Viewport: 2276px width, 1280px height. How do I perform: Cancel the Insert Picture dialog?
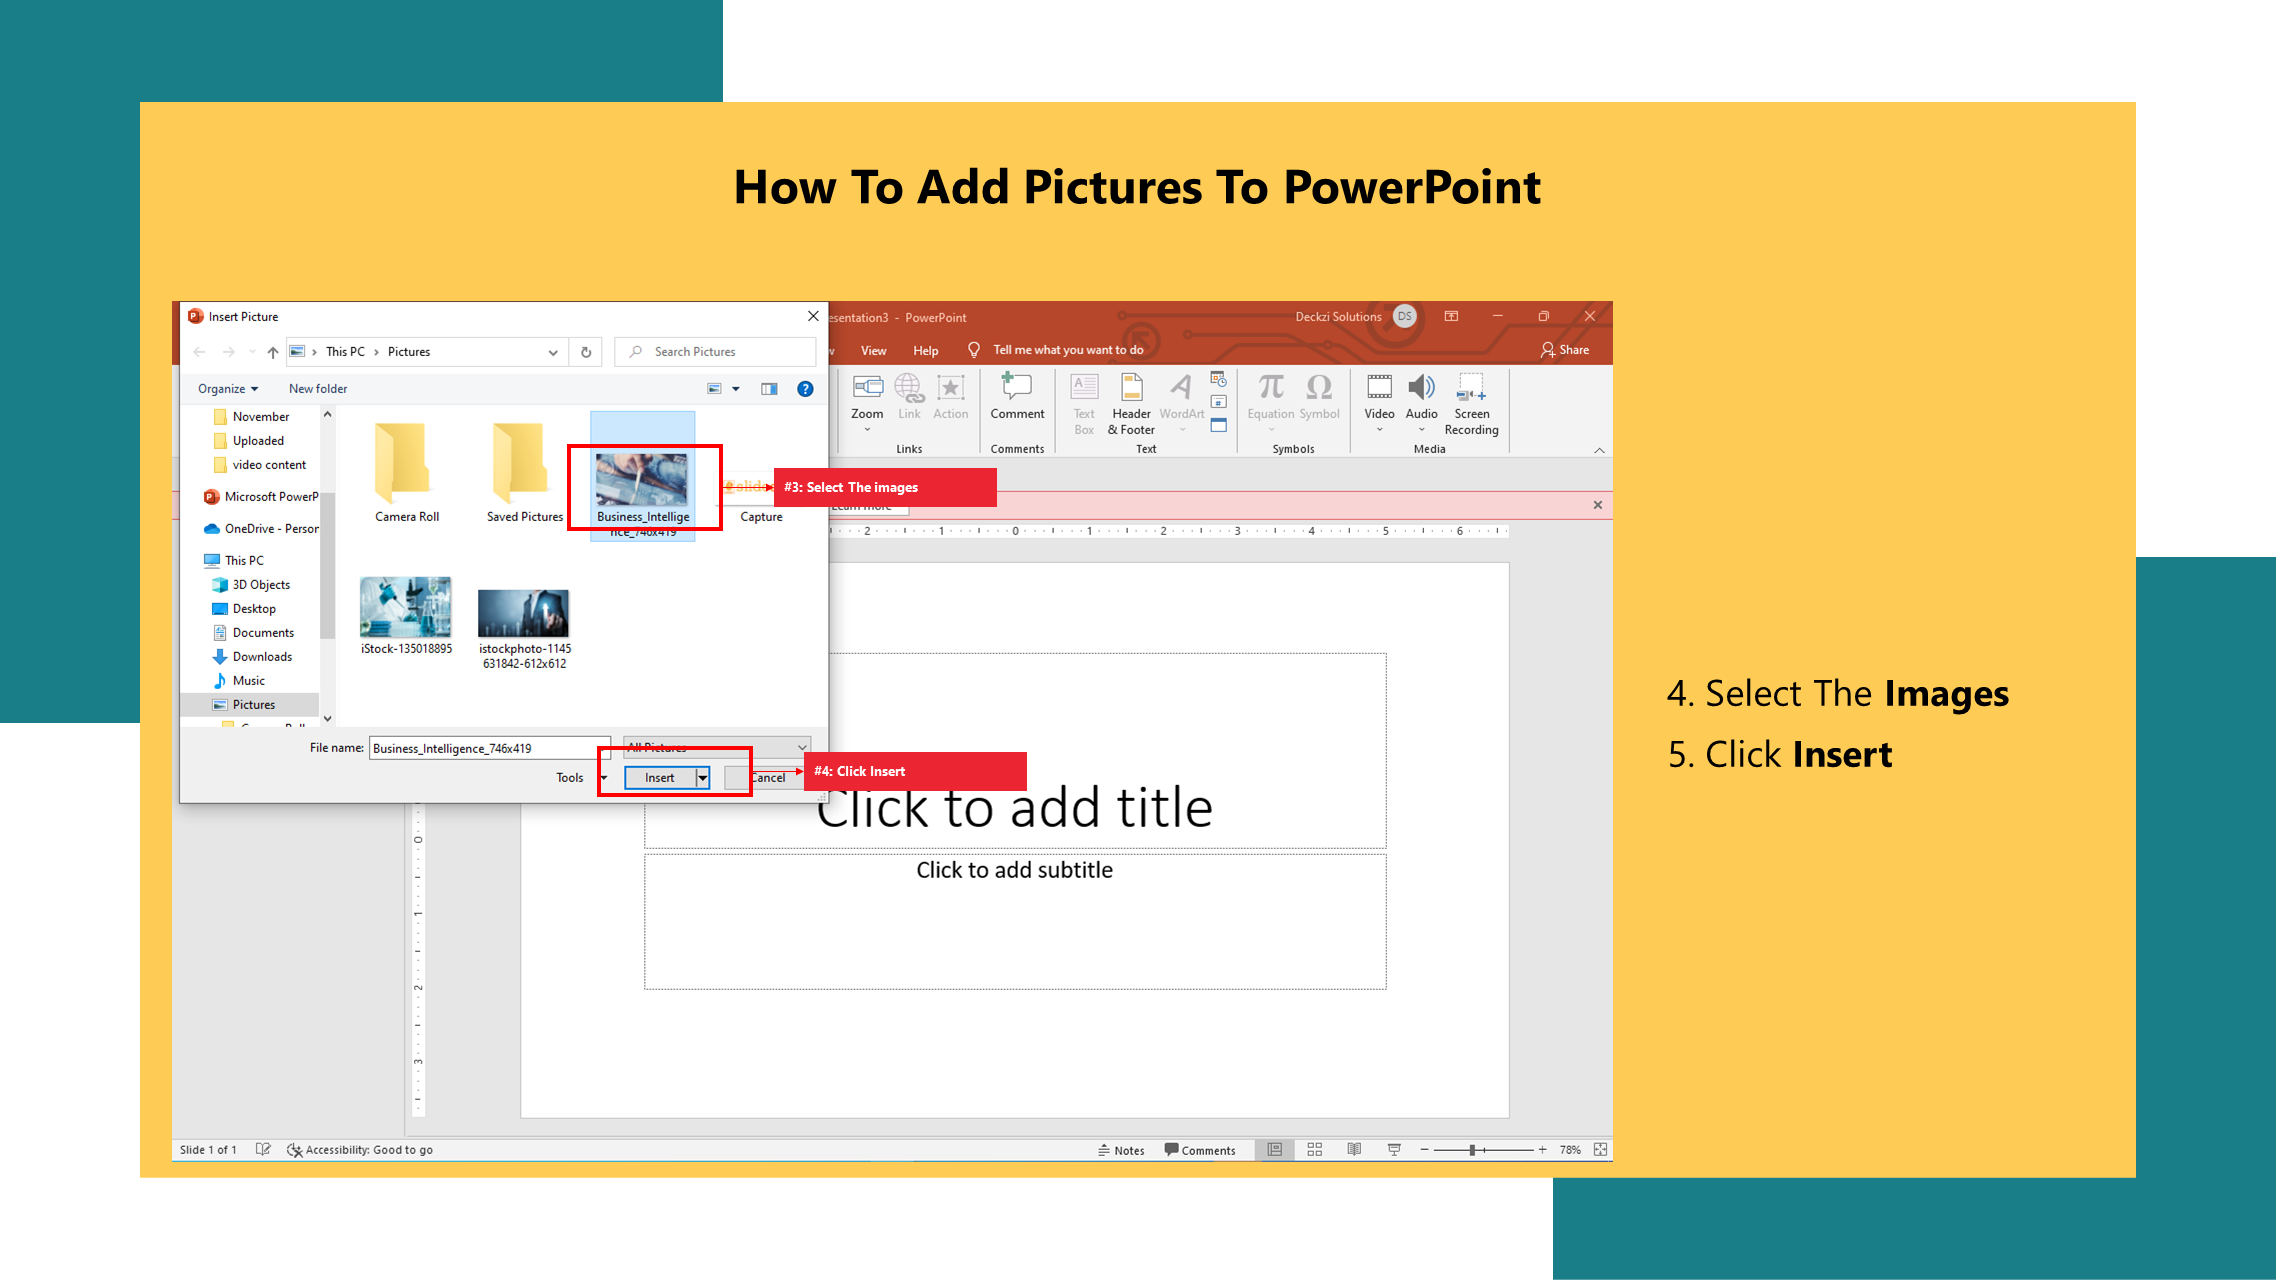tap(766, 778)
